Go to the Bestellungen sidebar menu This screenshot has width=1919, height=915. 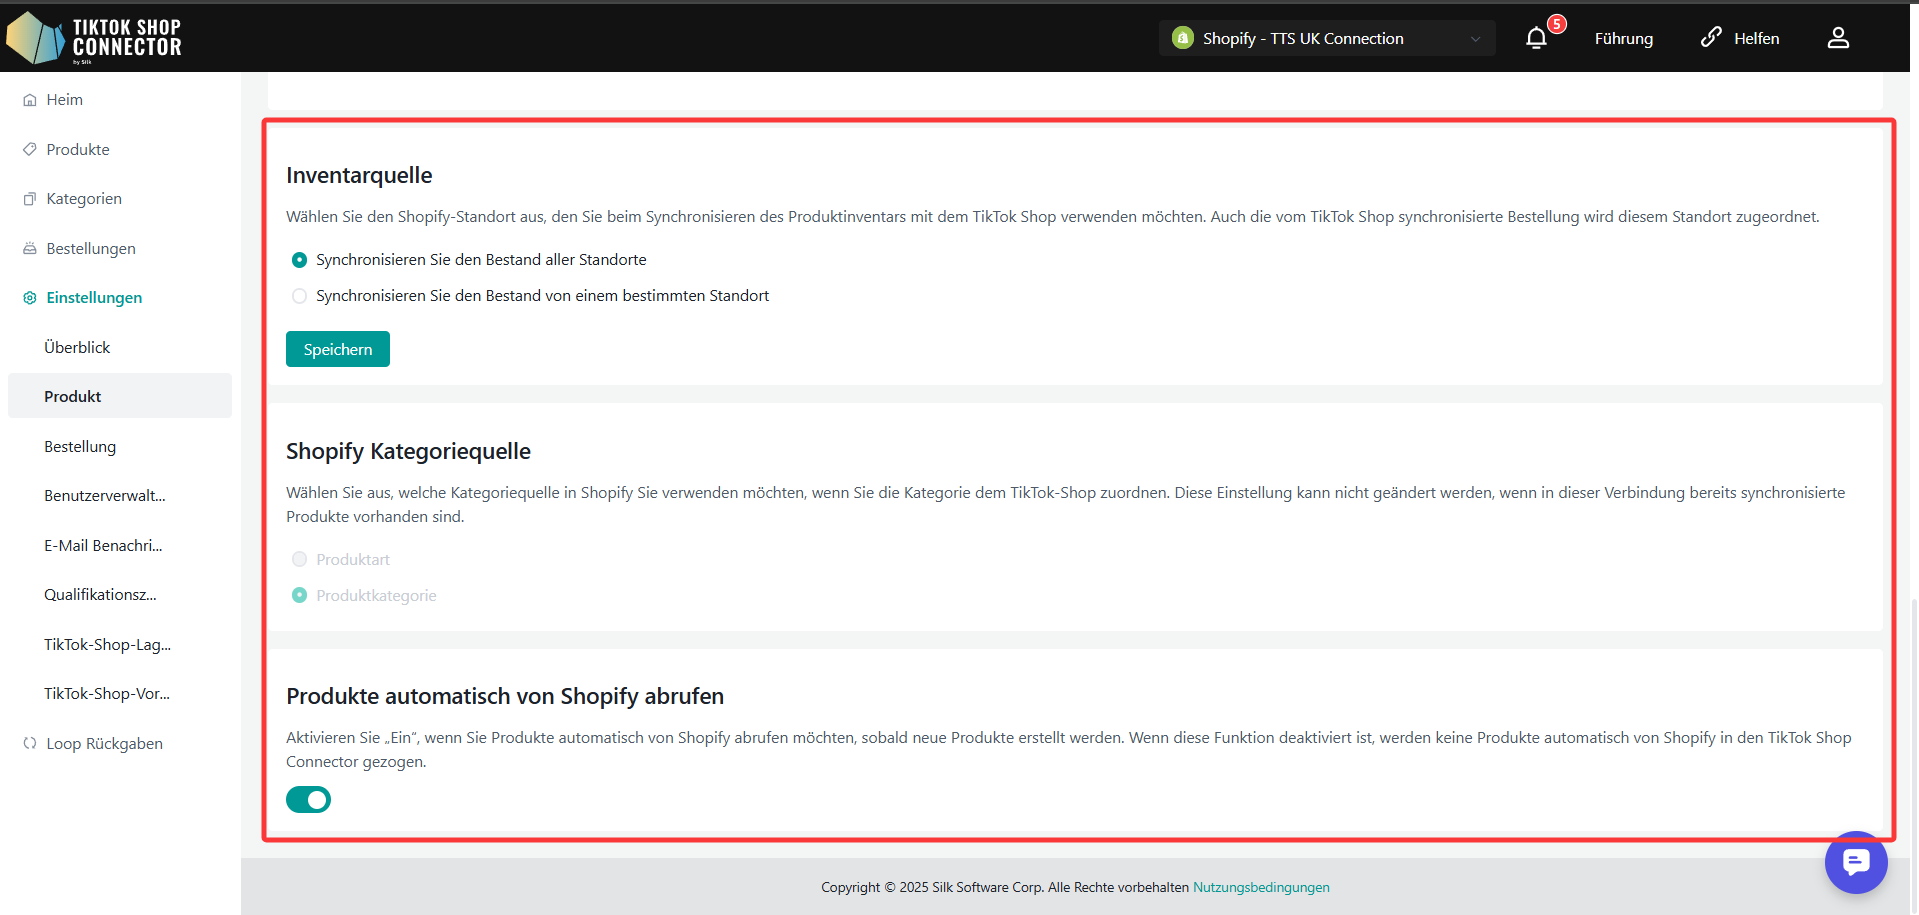(91, 248)
